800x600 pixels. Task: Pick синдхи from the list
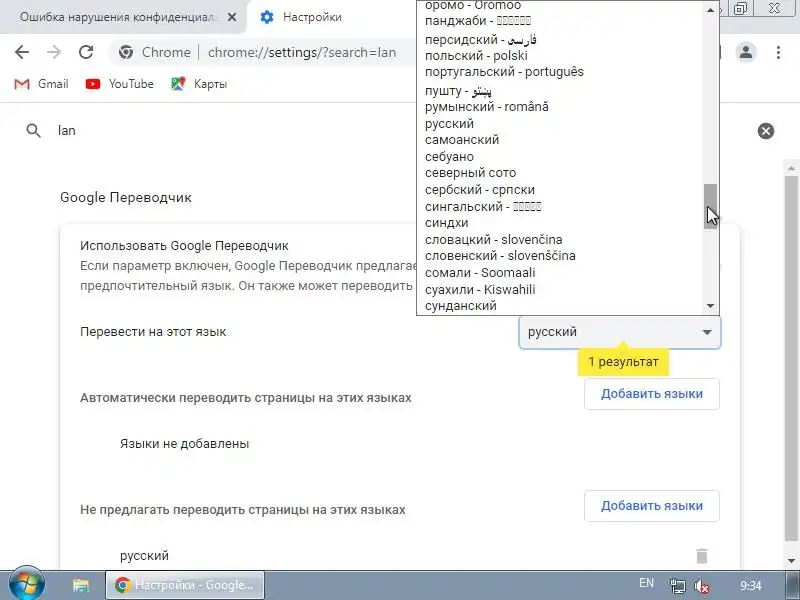pyautogui.click(x=560, y=223)
